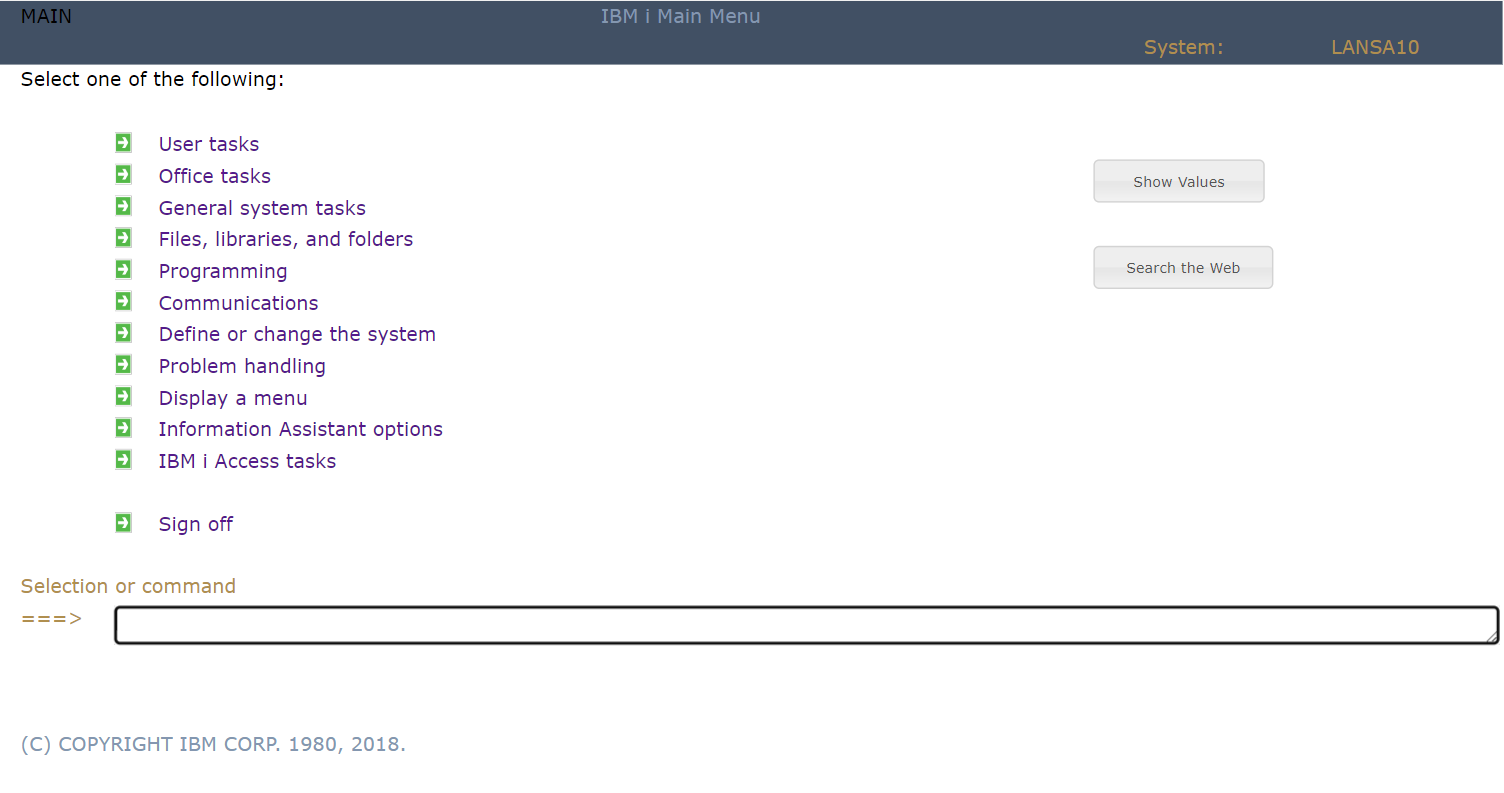Click the green arrow icon beside Office tasks
1504x793 pixels.
123,175
